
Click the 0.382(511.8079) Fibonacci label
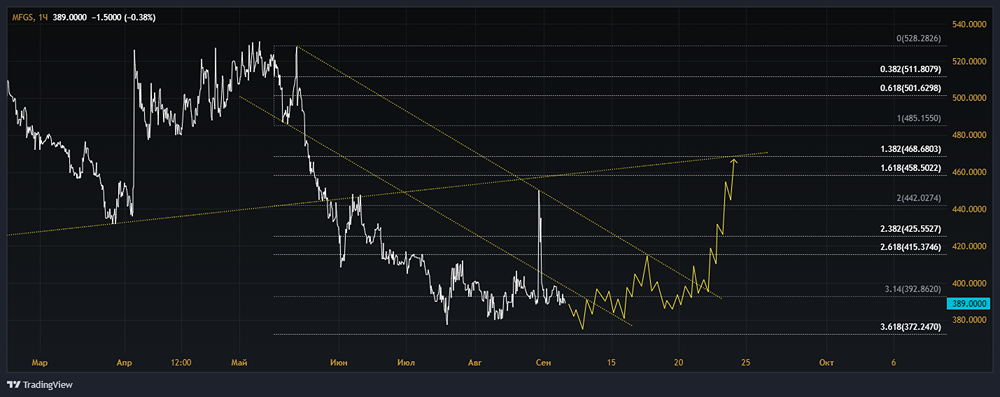pos(911,69)
